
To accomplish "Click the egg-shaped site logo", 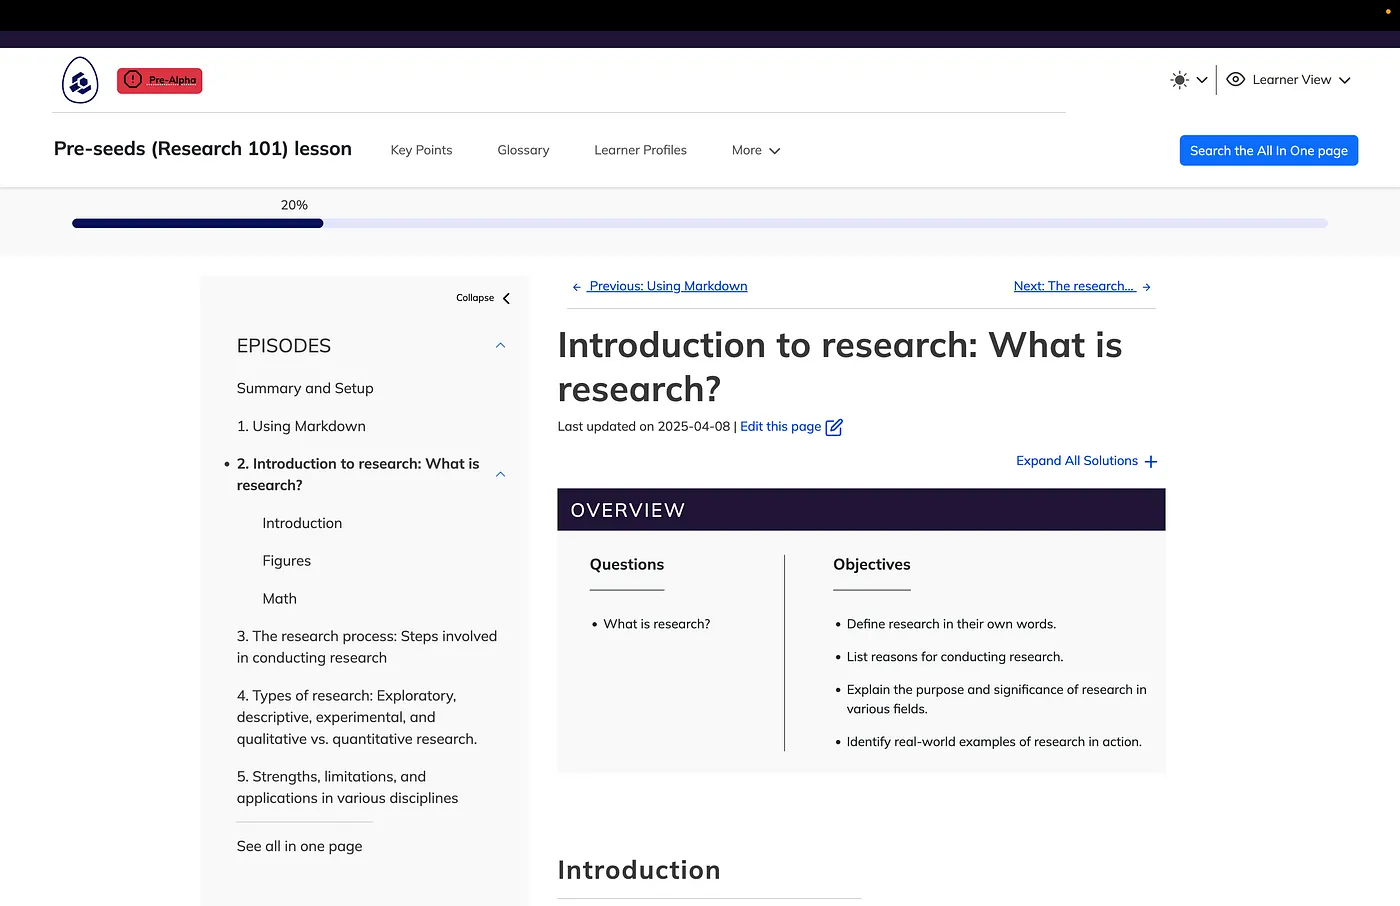I will [79, 80].
